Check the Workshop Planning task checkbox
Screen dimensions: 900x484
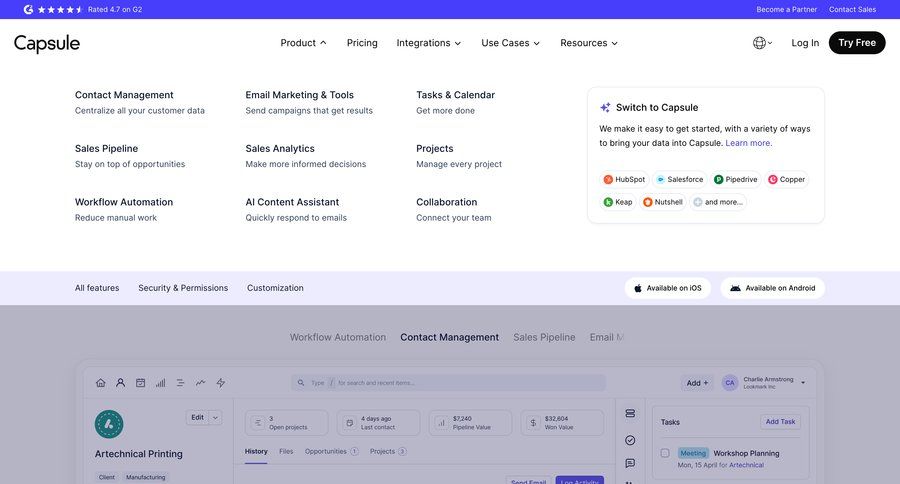click(665, 453)
